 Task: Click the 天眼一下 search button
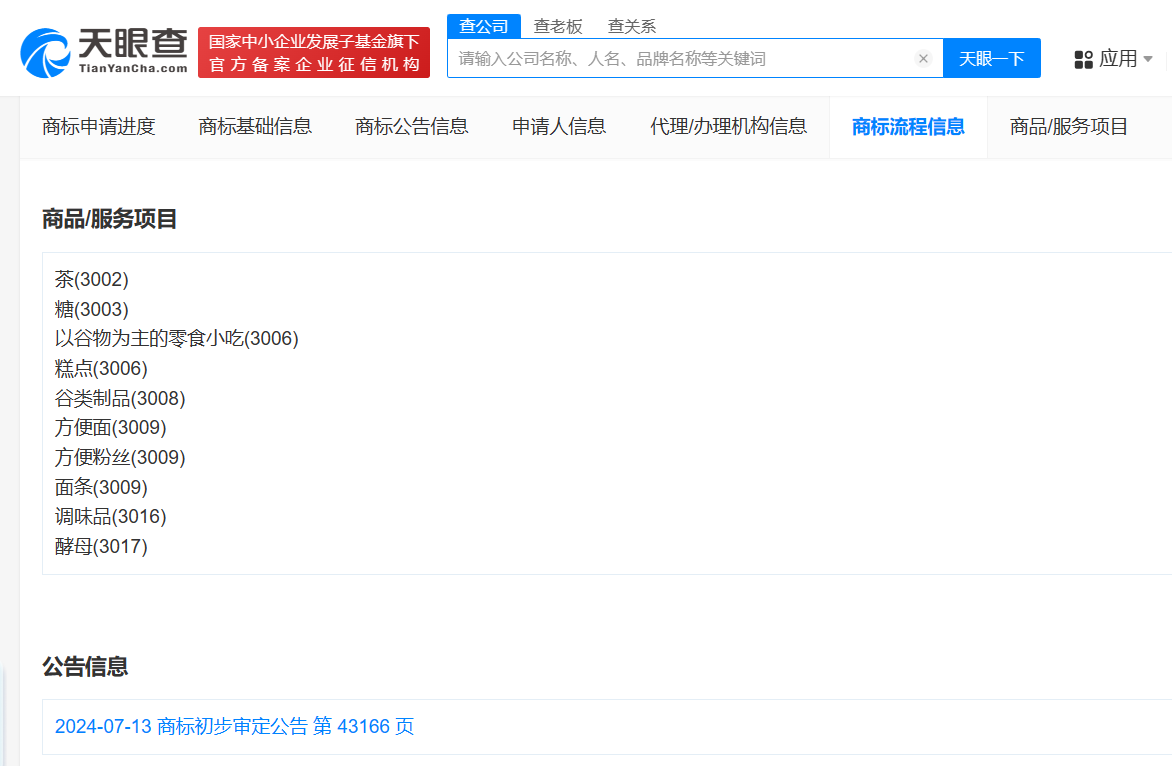point(991,58)
